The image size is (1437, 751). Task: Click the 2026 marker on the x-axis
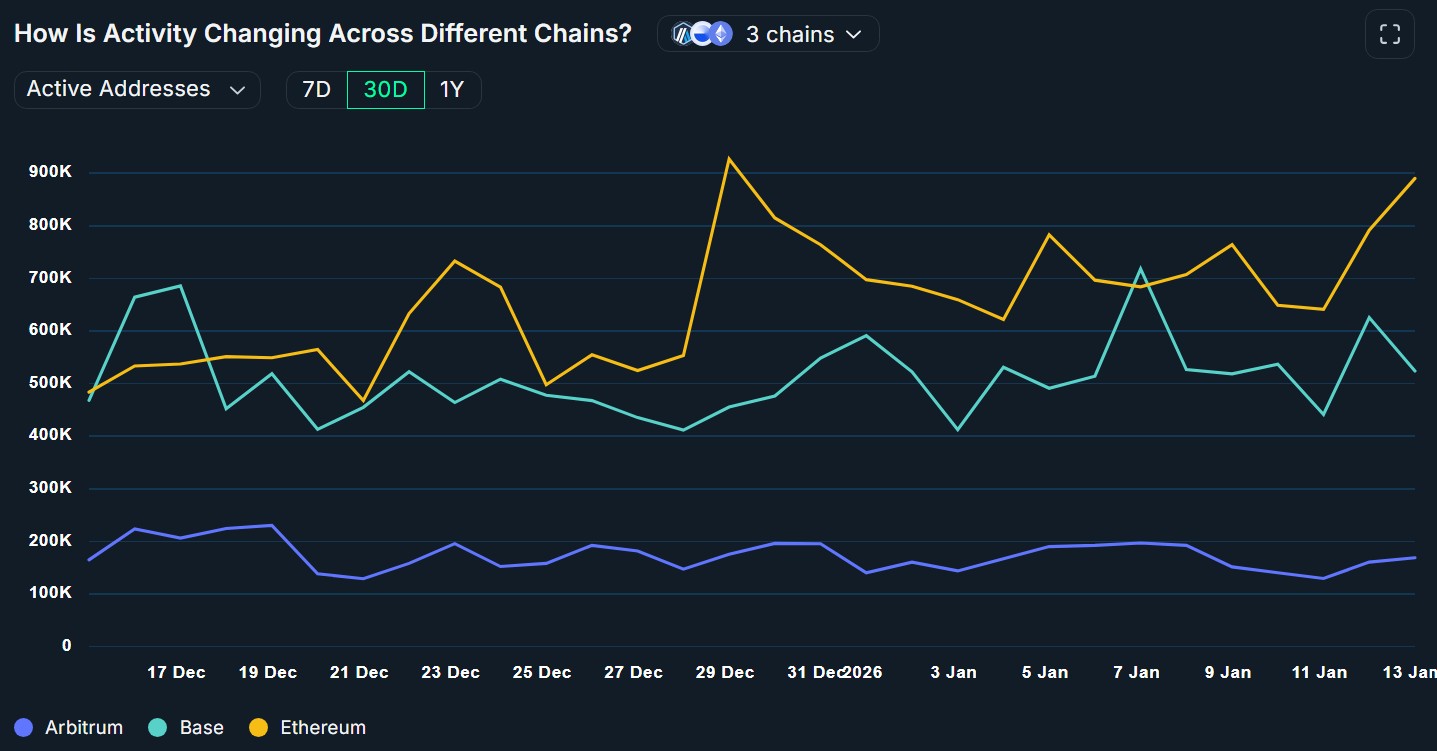[863, 672]
